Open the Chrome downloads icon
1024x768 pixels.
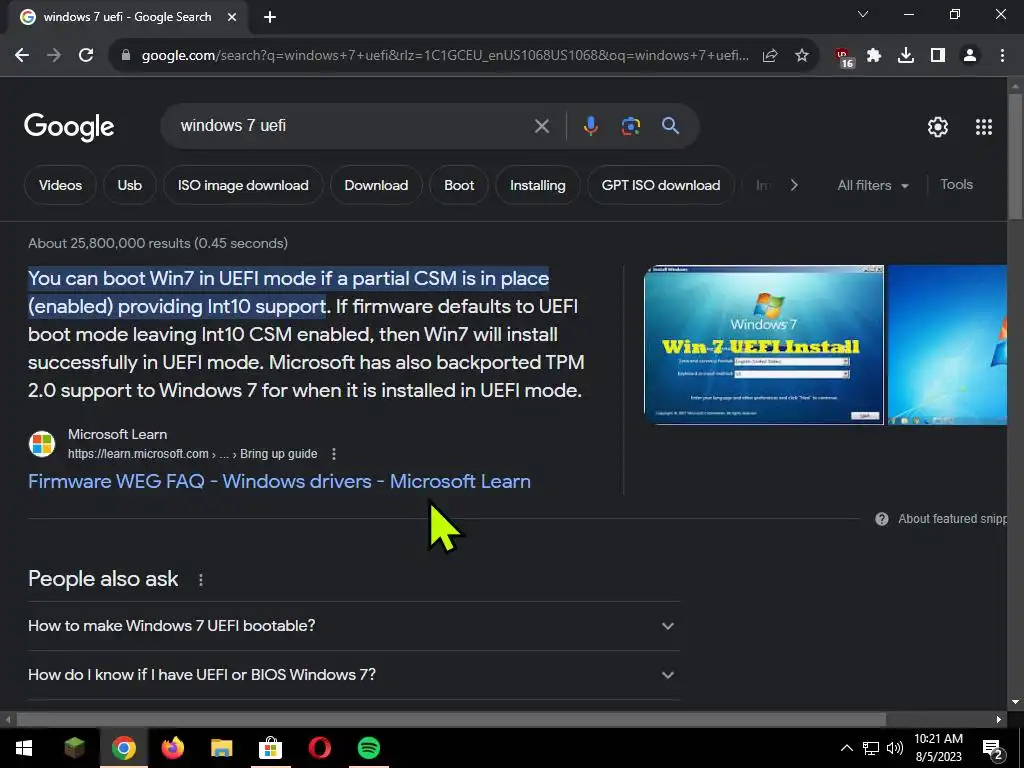click(906, 56)
